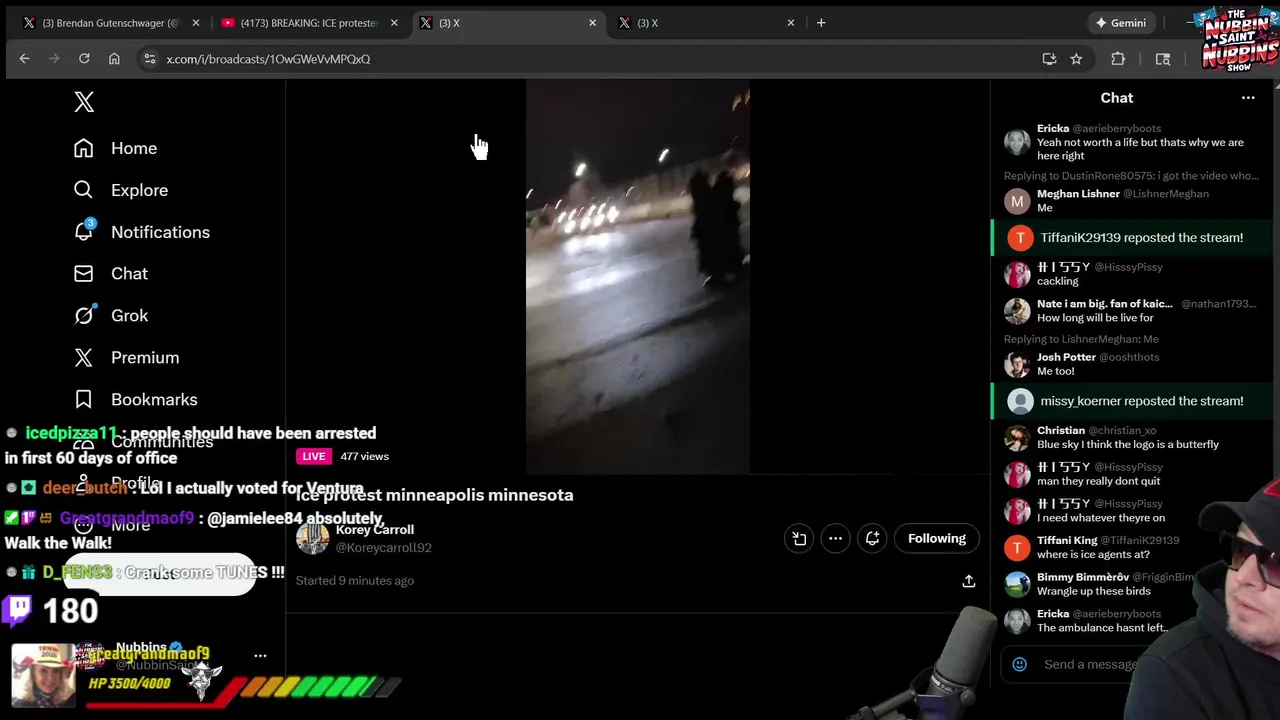Click broadcast title about Minneapolis protest
Image resolution: width=1280 pixels, height=720 pixels.
(x=435, y=495)
